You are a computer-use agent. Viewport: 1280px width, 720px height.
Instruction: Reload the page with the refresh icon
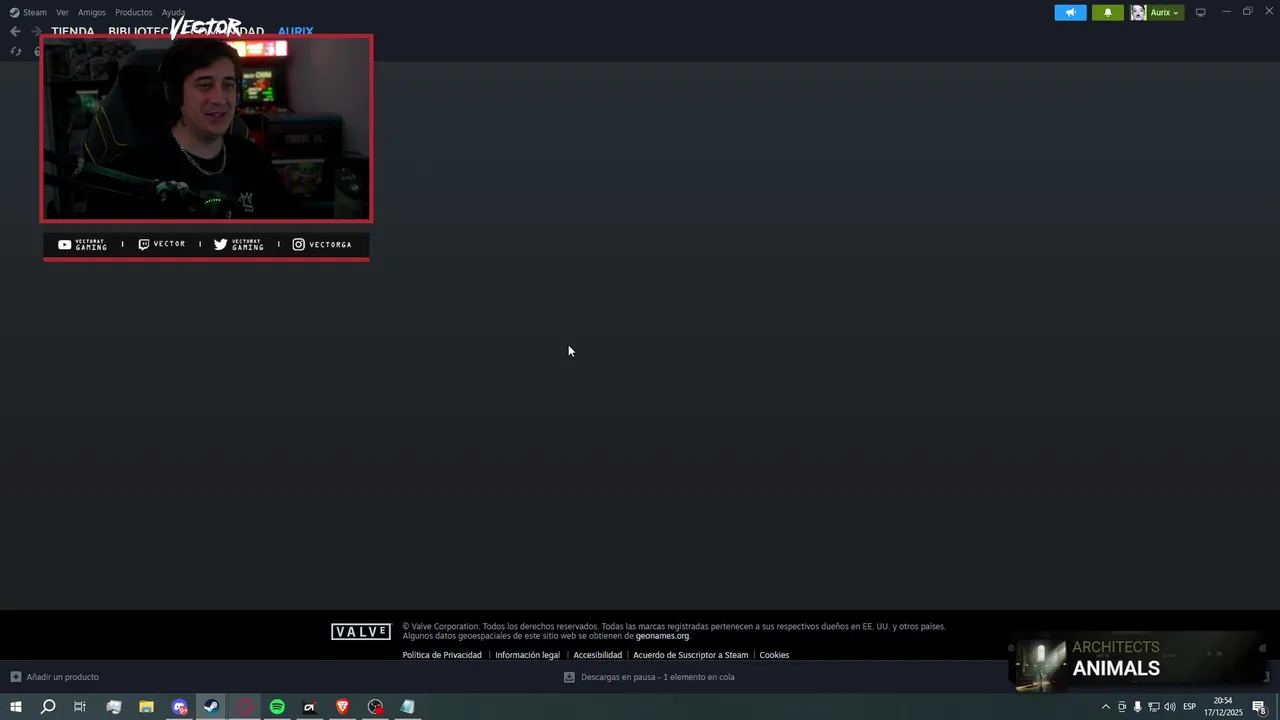[x=15, y=51]
